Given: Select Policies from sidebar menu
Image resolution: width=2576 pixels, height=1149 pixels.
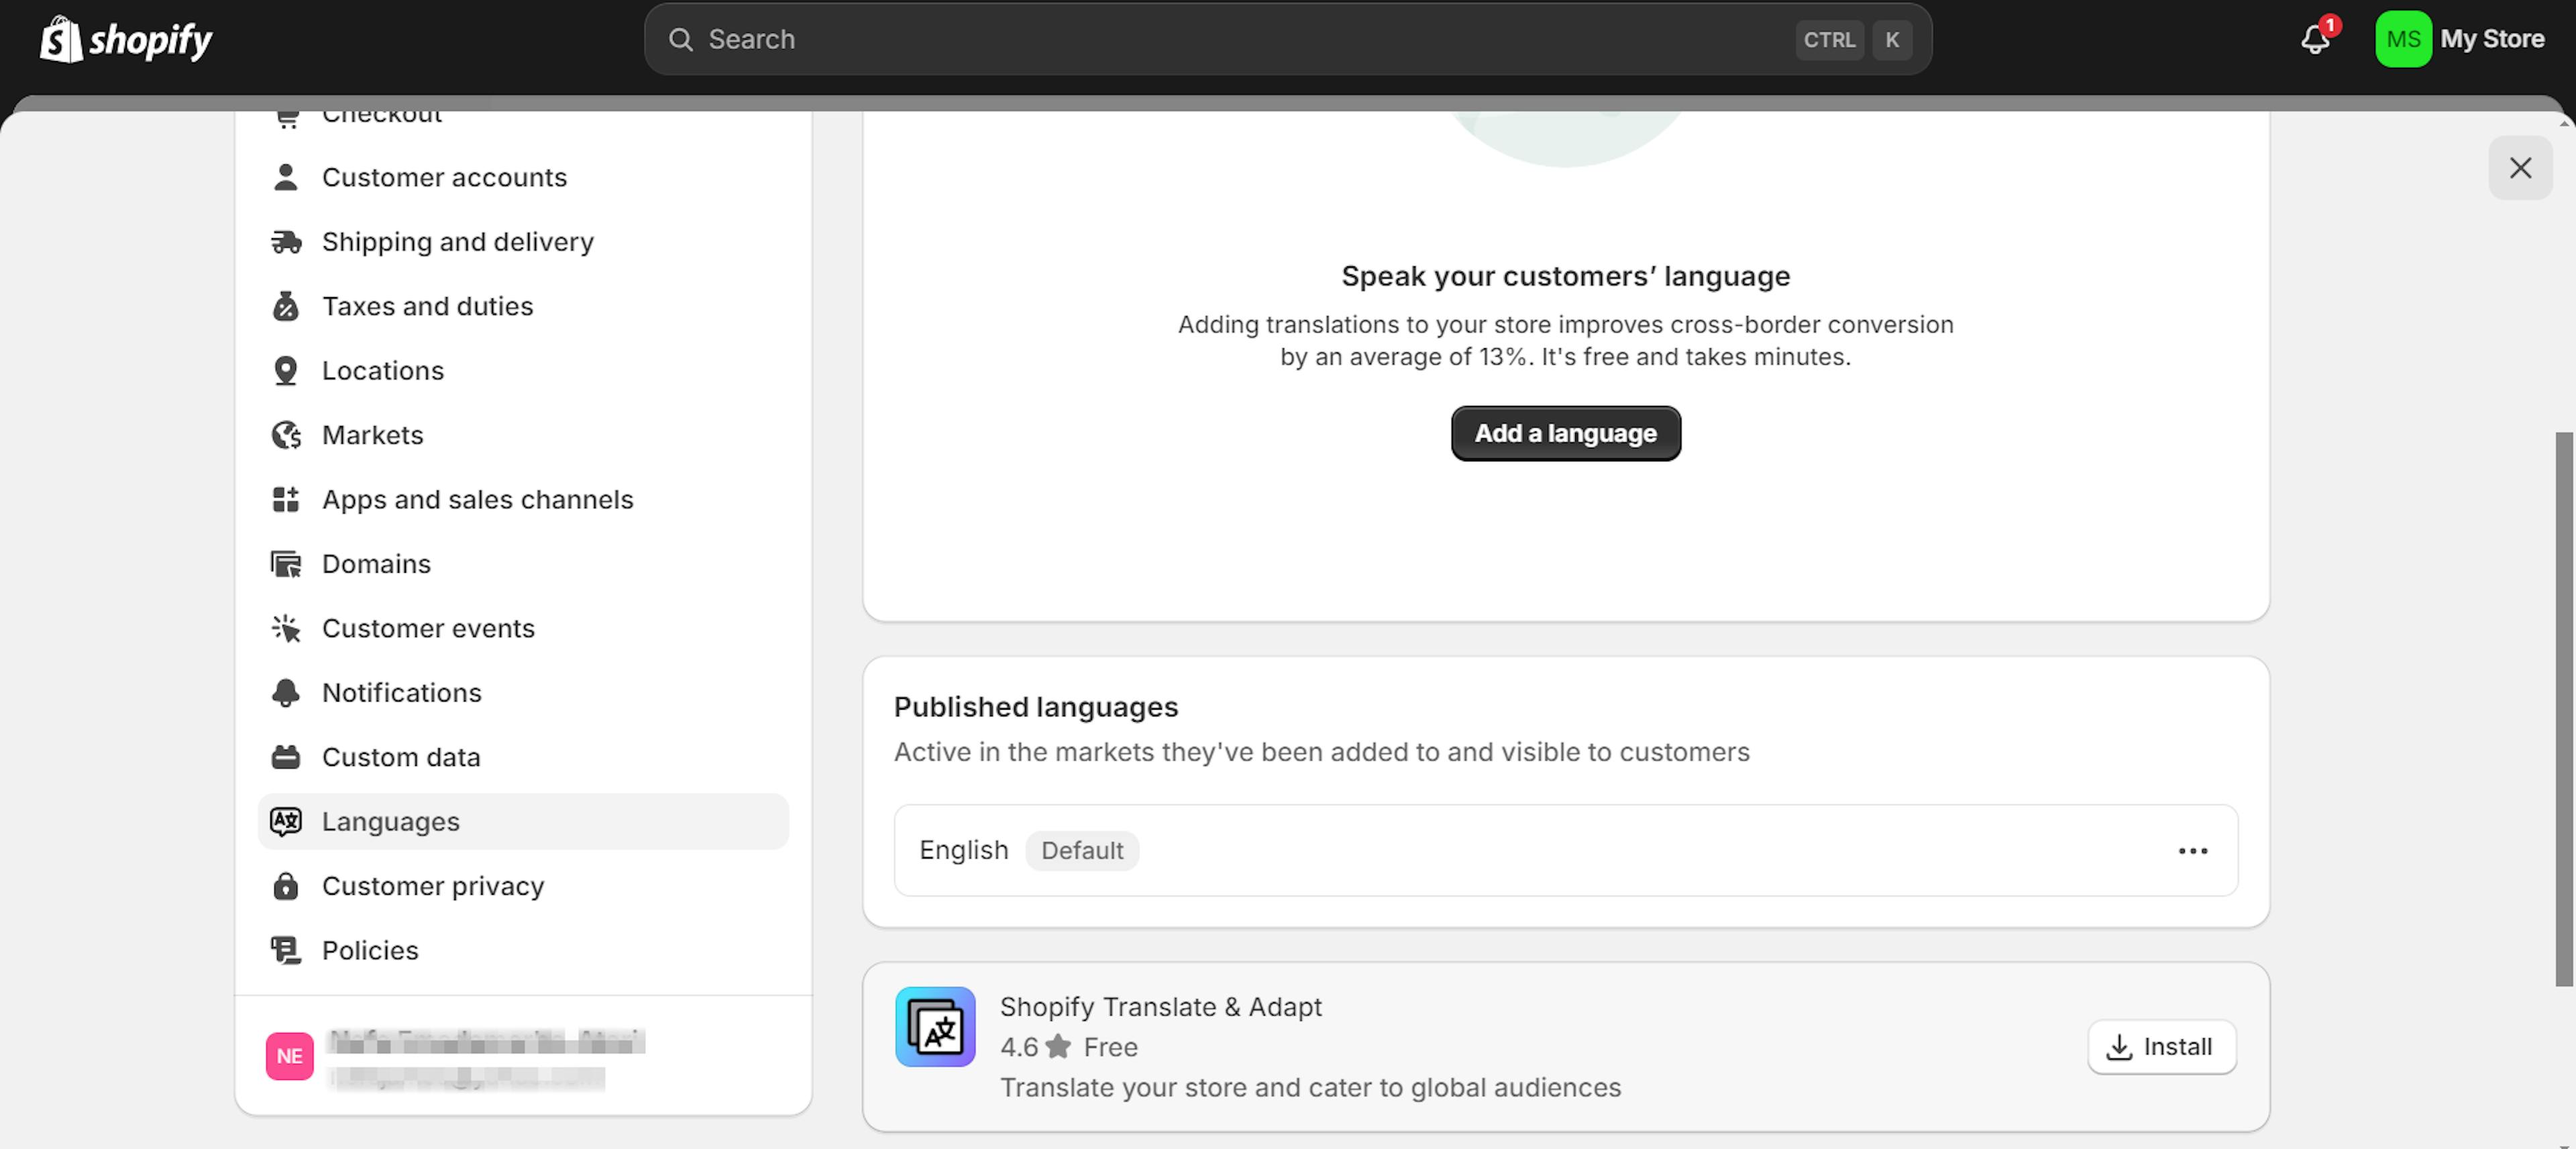Looking at the screenshot, I should [x=370, y=950].
